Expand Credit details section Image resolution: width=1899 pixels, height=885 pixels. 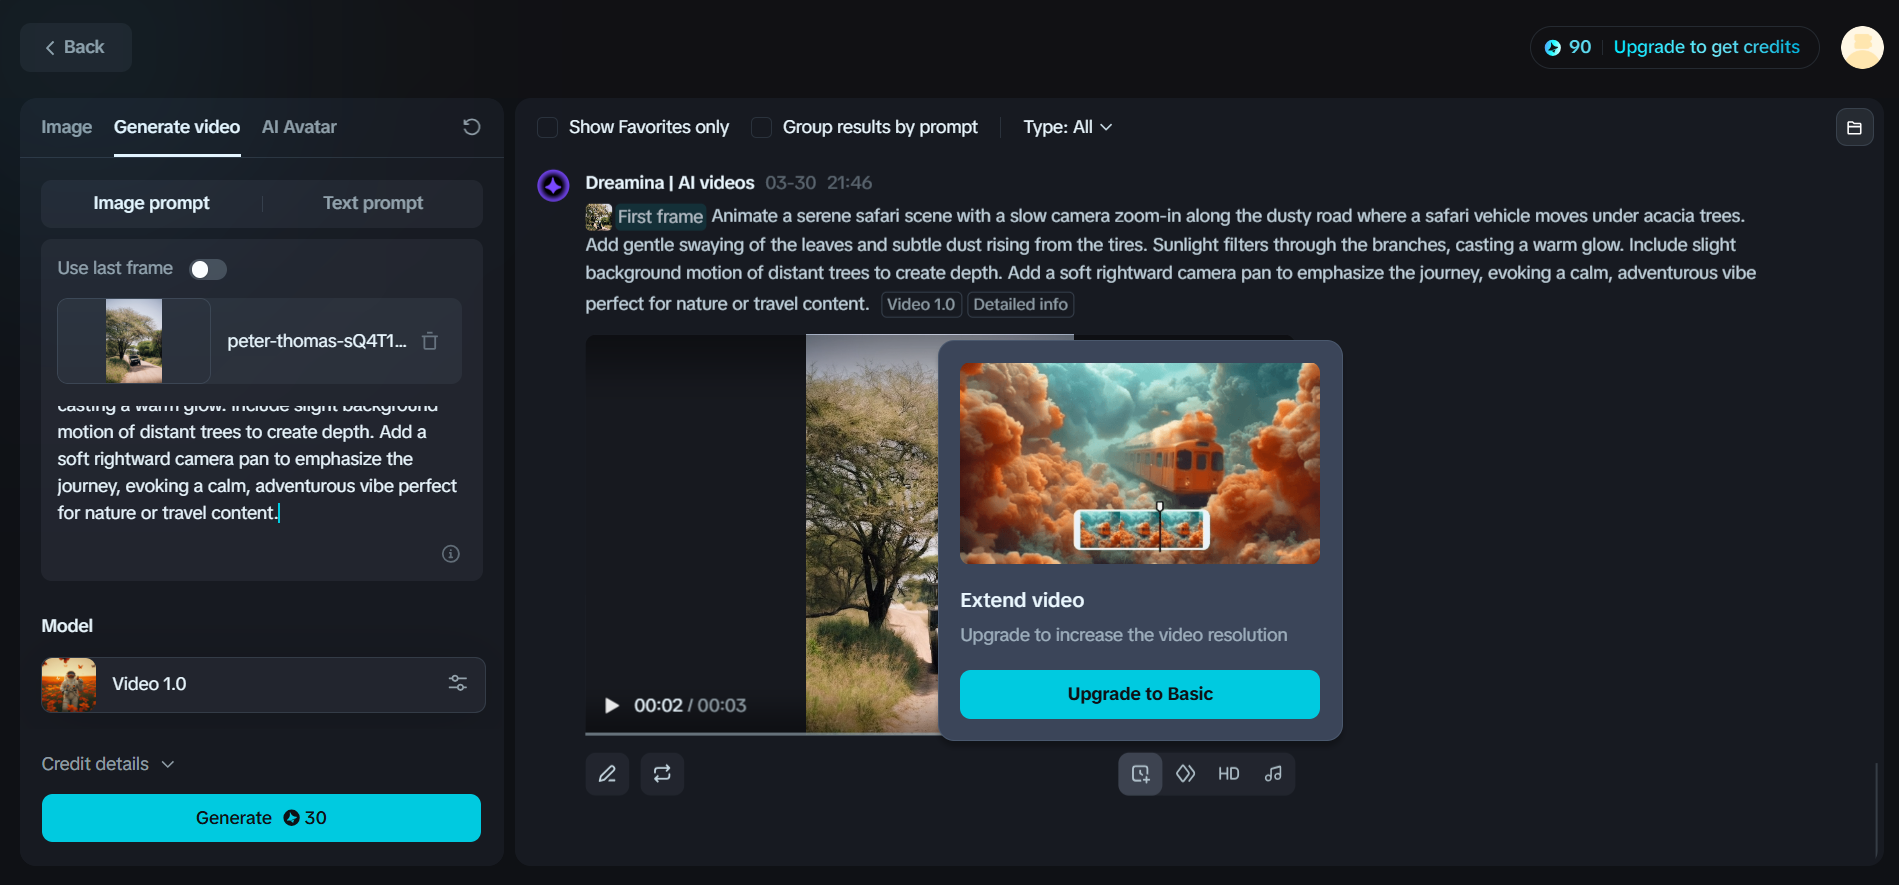[x=108, y=764]
